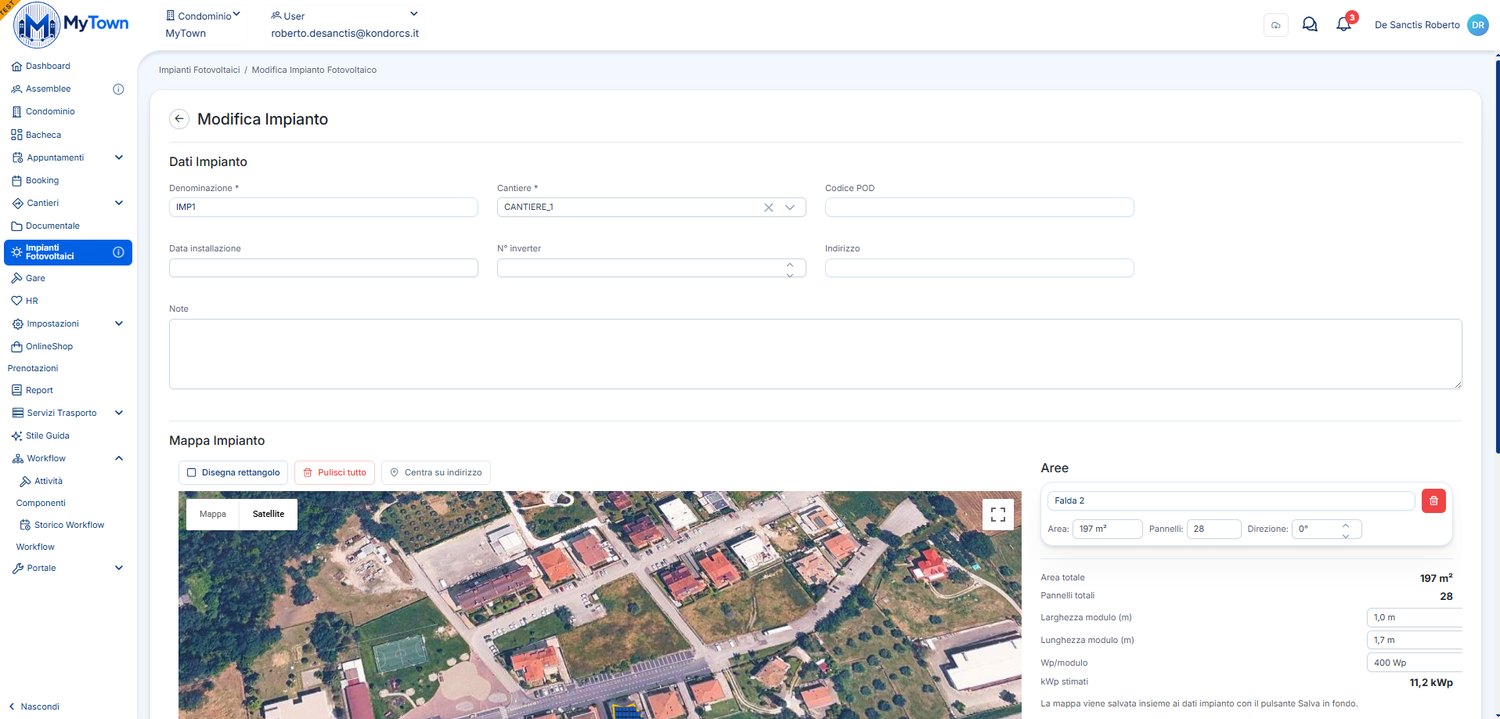Collapse the Workflow sidebar section
Image resolution: width=1500 pixels, height=719 pixels.
[119, 458]
